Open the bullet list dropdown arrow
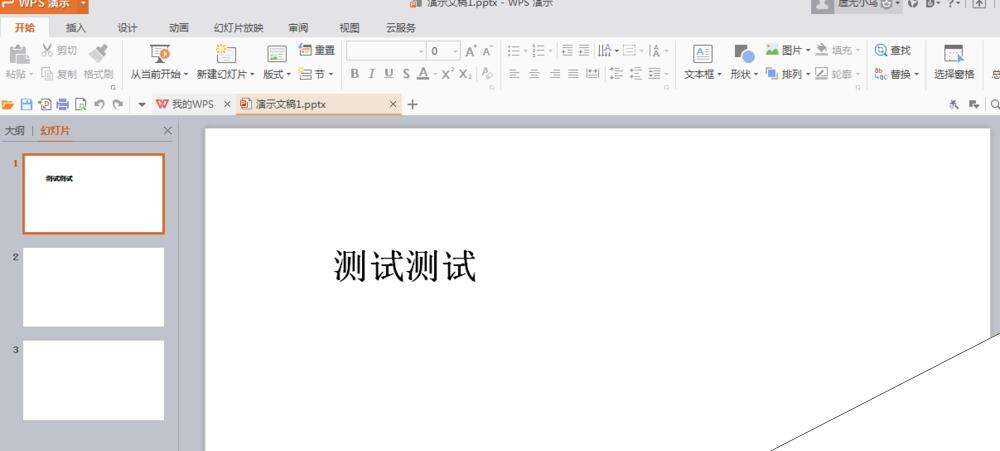Screen dimensions: 1000x451 [526, 51]
